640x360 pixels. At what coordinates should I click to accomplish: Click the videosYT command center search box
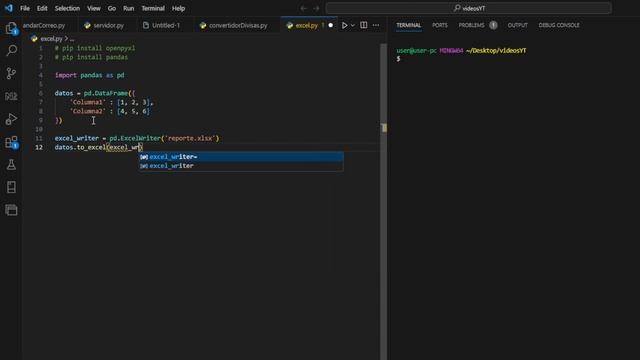(x=469, y=8)
